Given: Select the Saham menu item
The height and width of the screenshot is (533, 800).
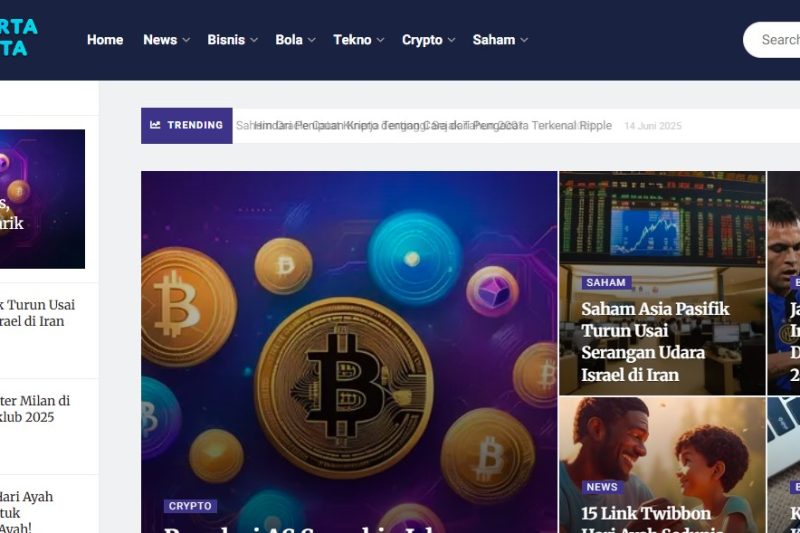Looking at the screenshot, I should 494,40.
